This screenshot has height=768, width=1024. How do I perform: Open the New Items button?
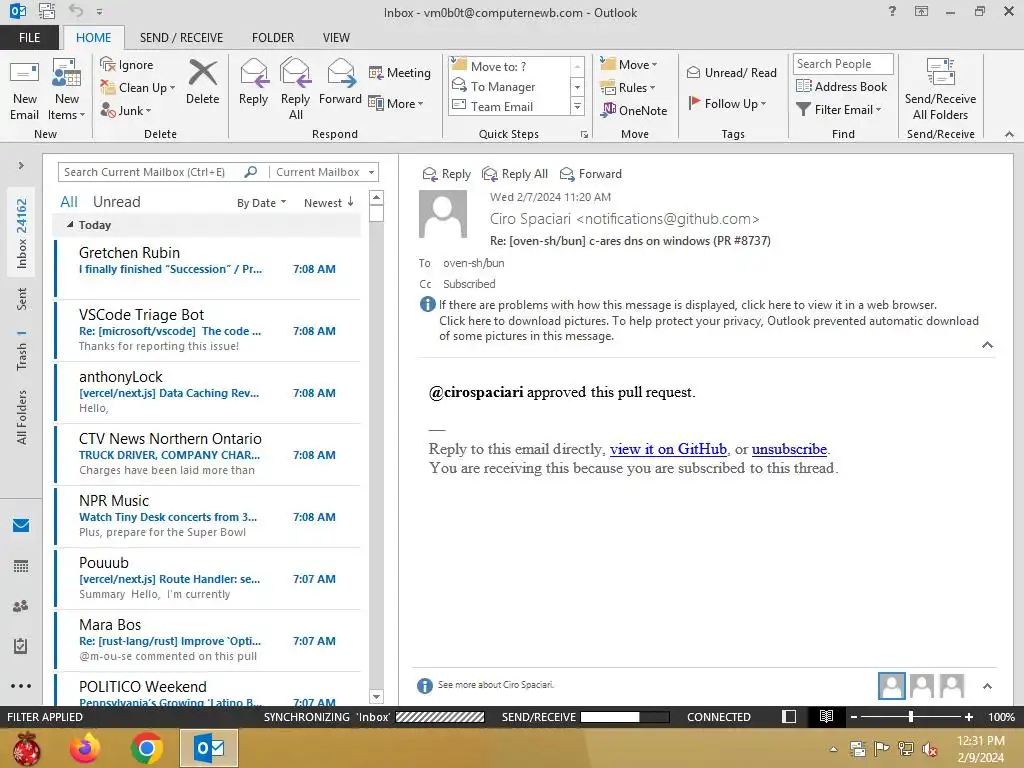pyautogui.click(x=67, y=91)
